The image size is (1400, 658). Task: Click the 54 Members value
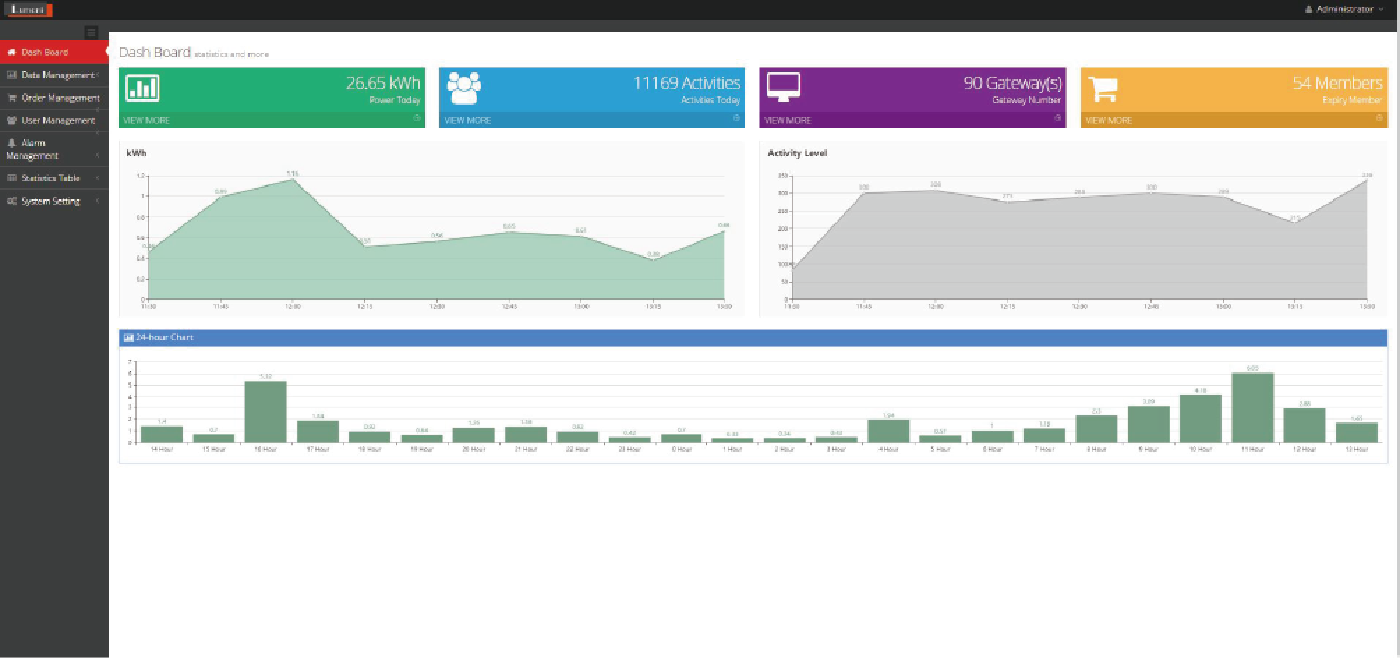1338,83
